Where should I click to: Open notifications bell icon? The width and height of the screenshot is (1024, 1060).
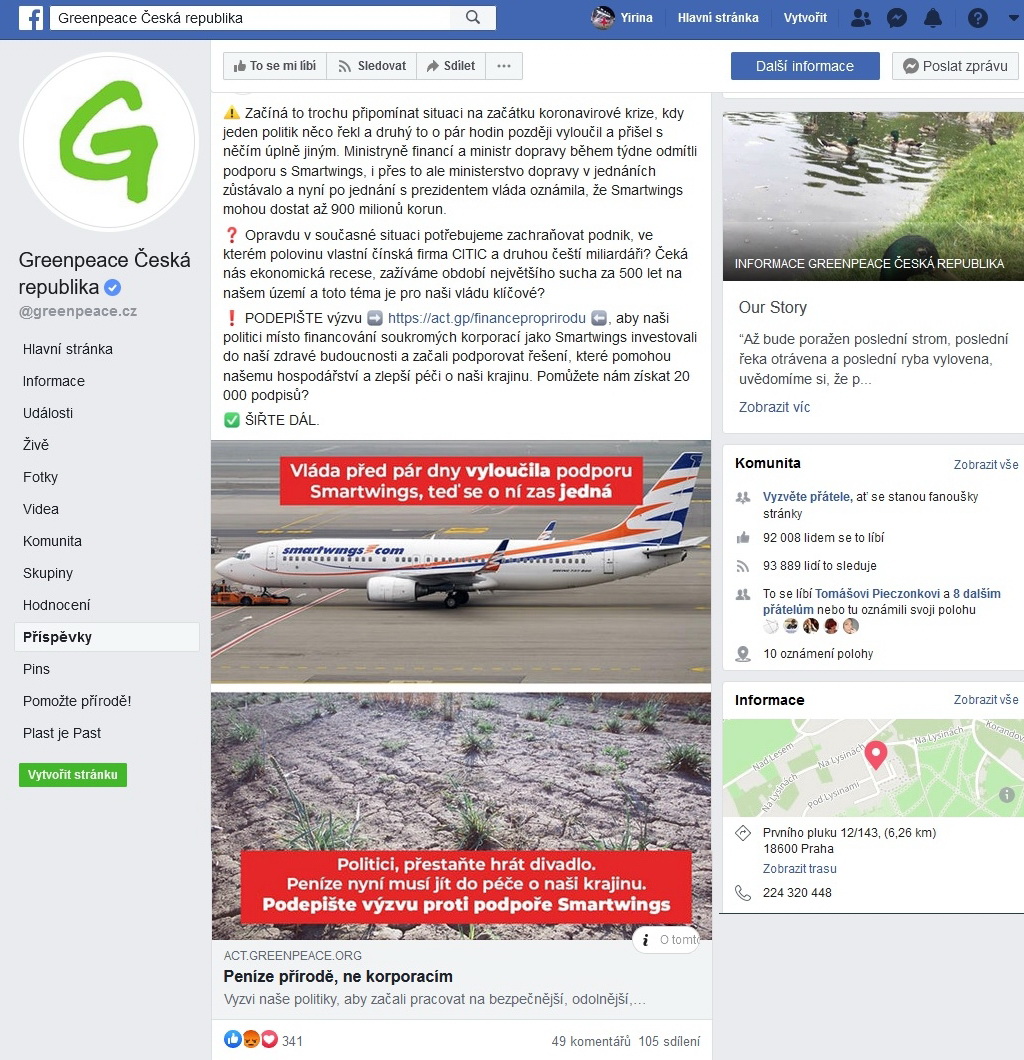tap(933, 18)
